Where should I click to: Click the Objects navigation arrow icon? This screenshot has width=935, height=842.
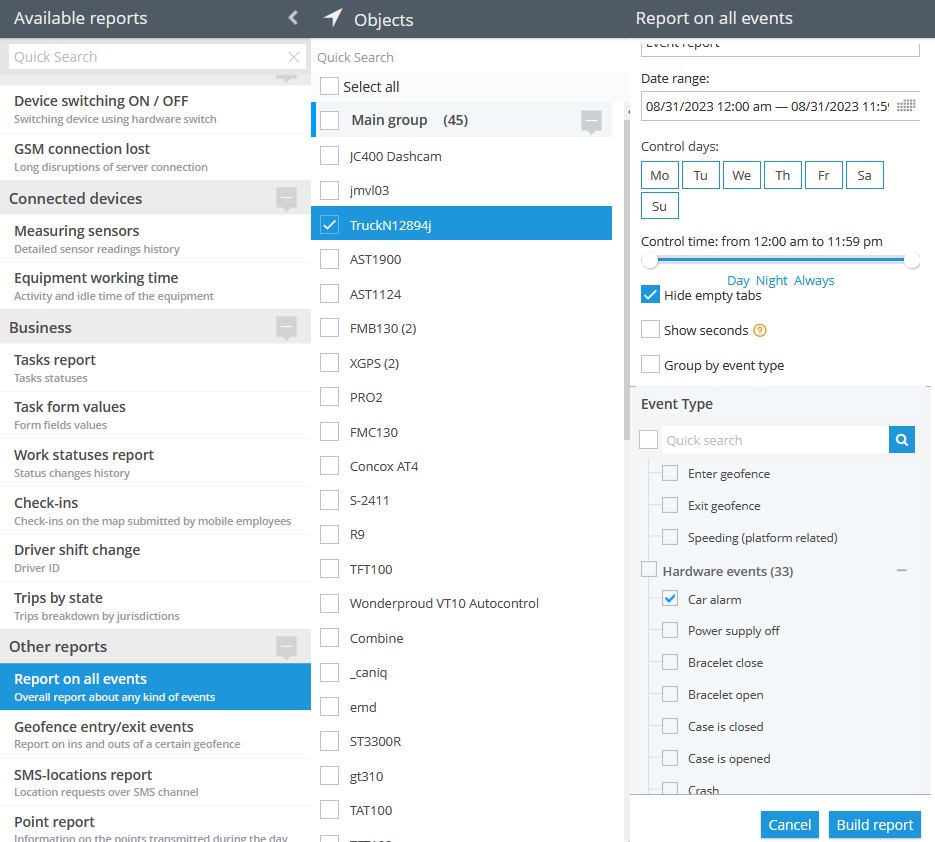click(333, 18)
